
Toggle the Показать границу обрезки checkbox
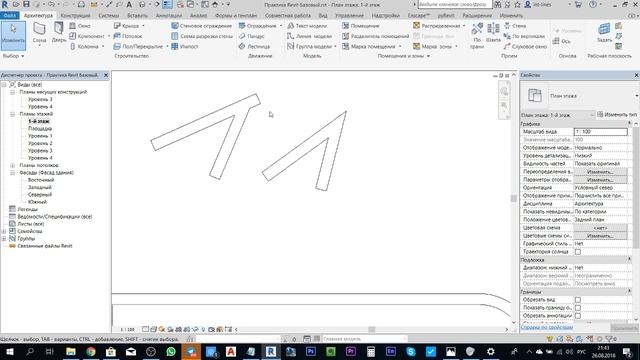578,308
